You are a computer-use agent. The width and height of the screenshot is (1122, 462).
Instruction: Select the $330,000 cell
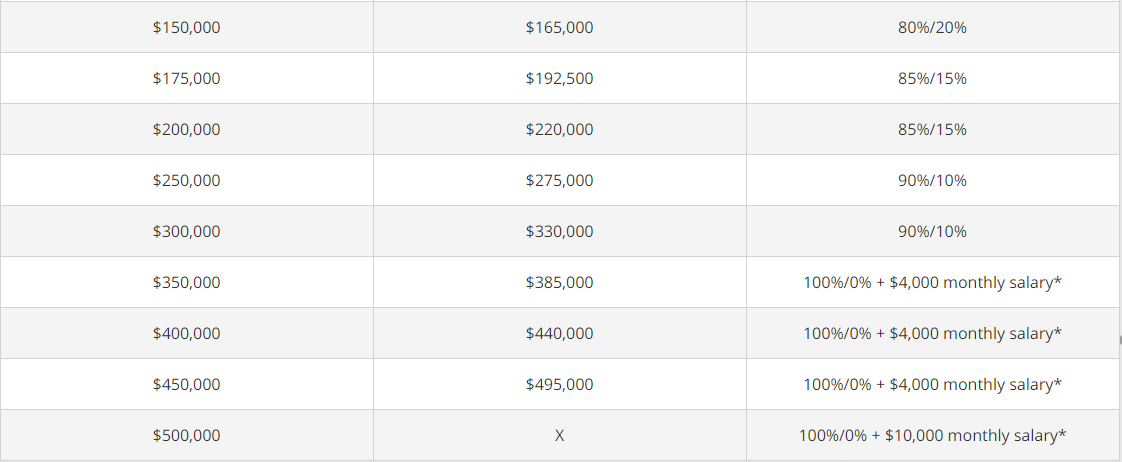tap(559, 232)
